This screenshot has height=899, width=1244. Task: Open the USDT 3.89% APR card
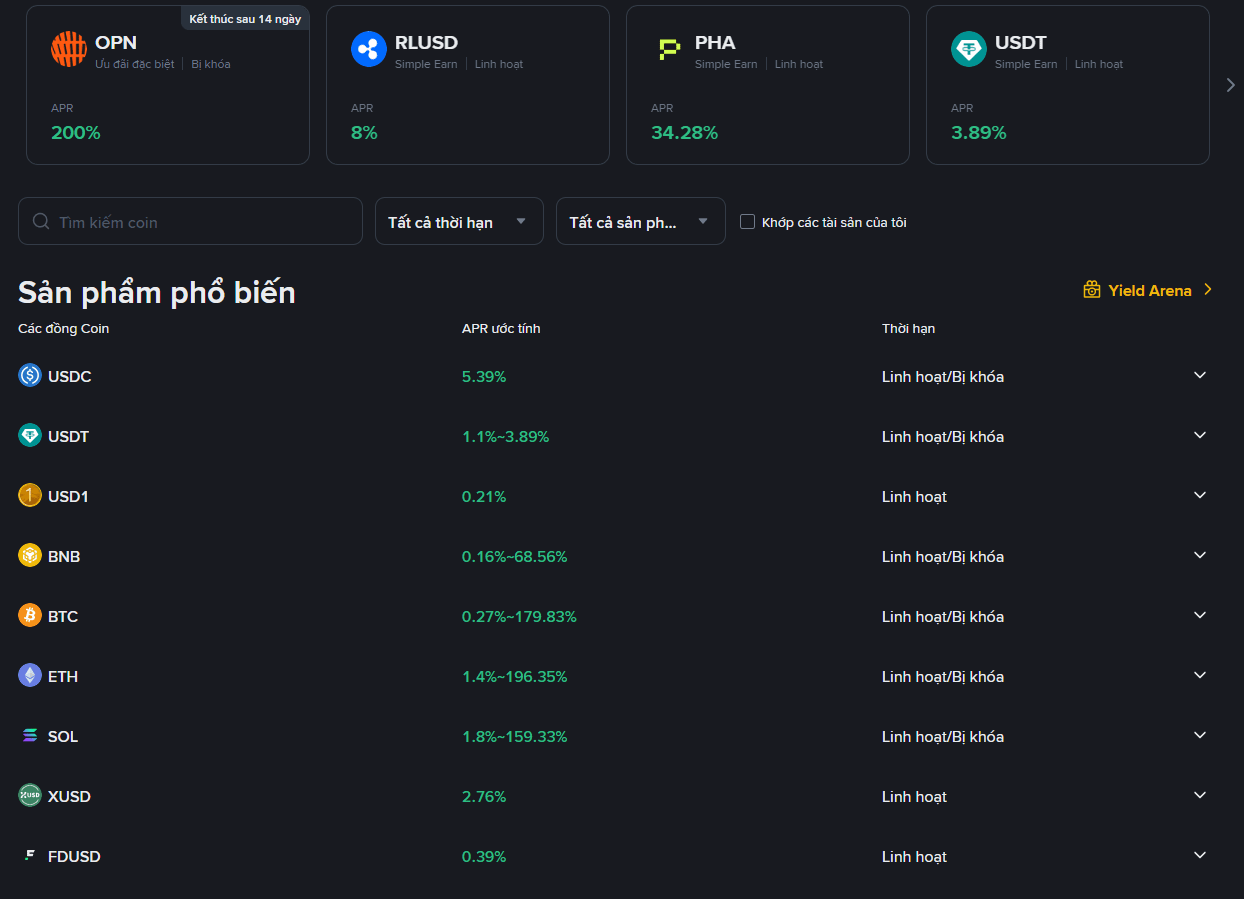click(1068, 85)
